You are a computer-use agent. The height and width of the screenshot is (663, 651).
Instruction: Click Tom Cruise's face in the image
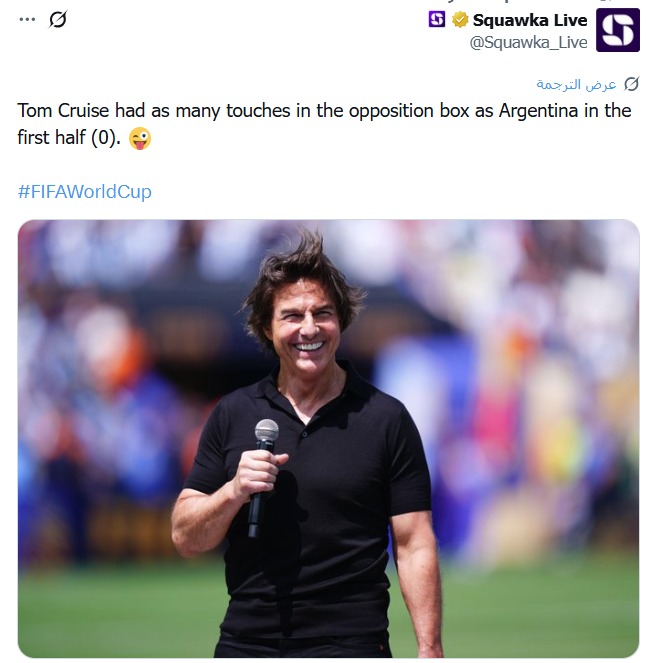305,330
